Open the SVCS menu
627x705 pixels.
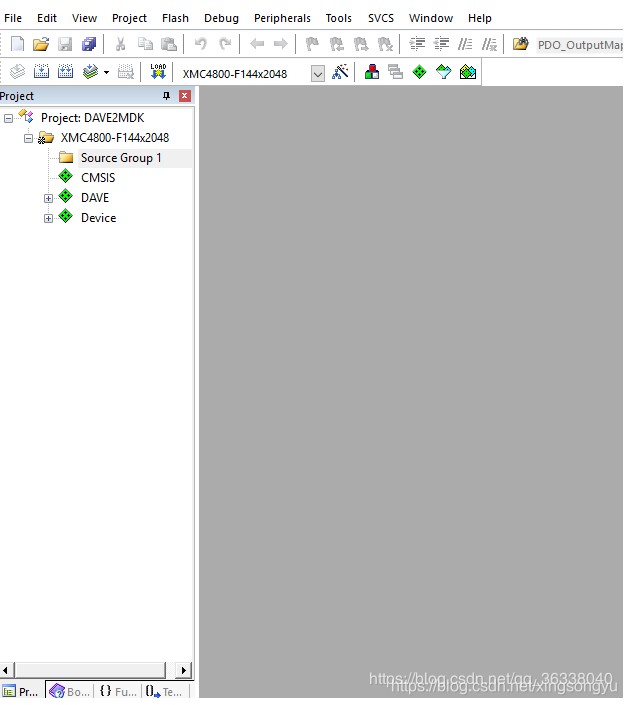[381, 18]
